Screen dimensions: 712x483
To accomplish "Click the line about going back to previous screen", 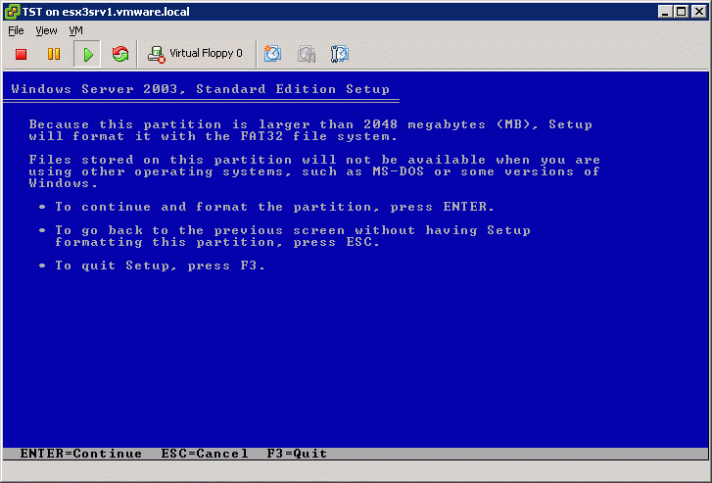I will coord(293,236).
